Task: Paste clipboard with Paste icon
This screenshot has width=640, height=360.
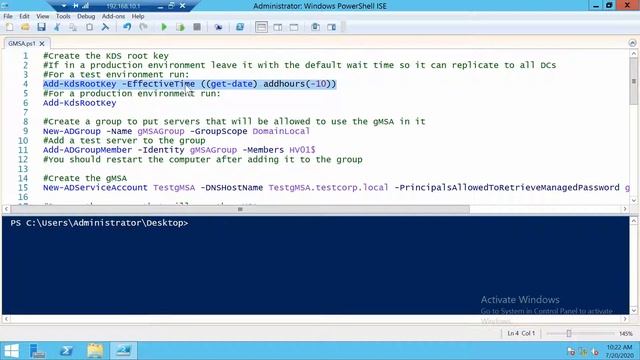Action: tap(89, 27)
